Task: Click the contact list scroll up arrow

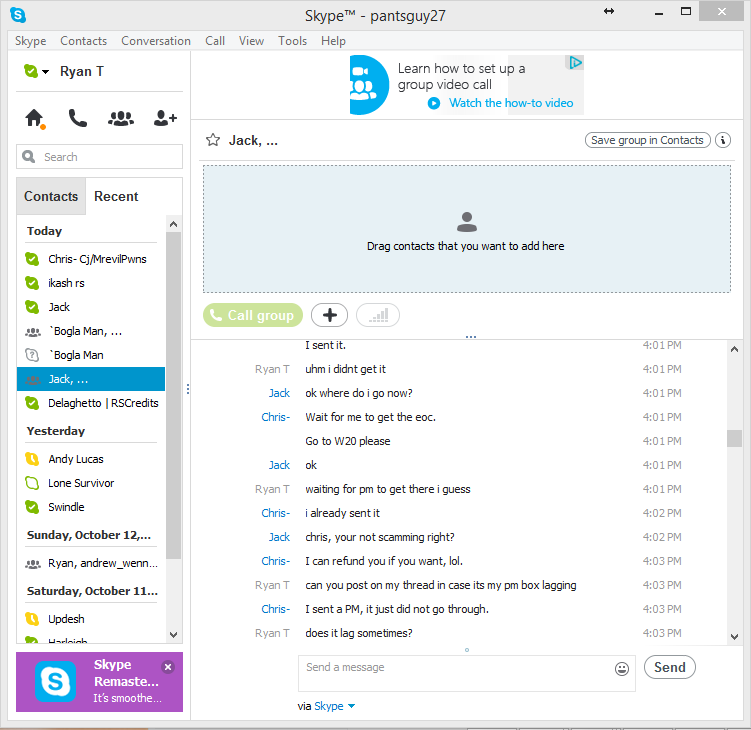Action: 173,224
